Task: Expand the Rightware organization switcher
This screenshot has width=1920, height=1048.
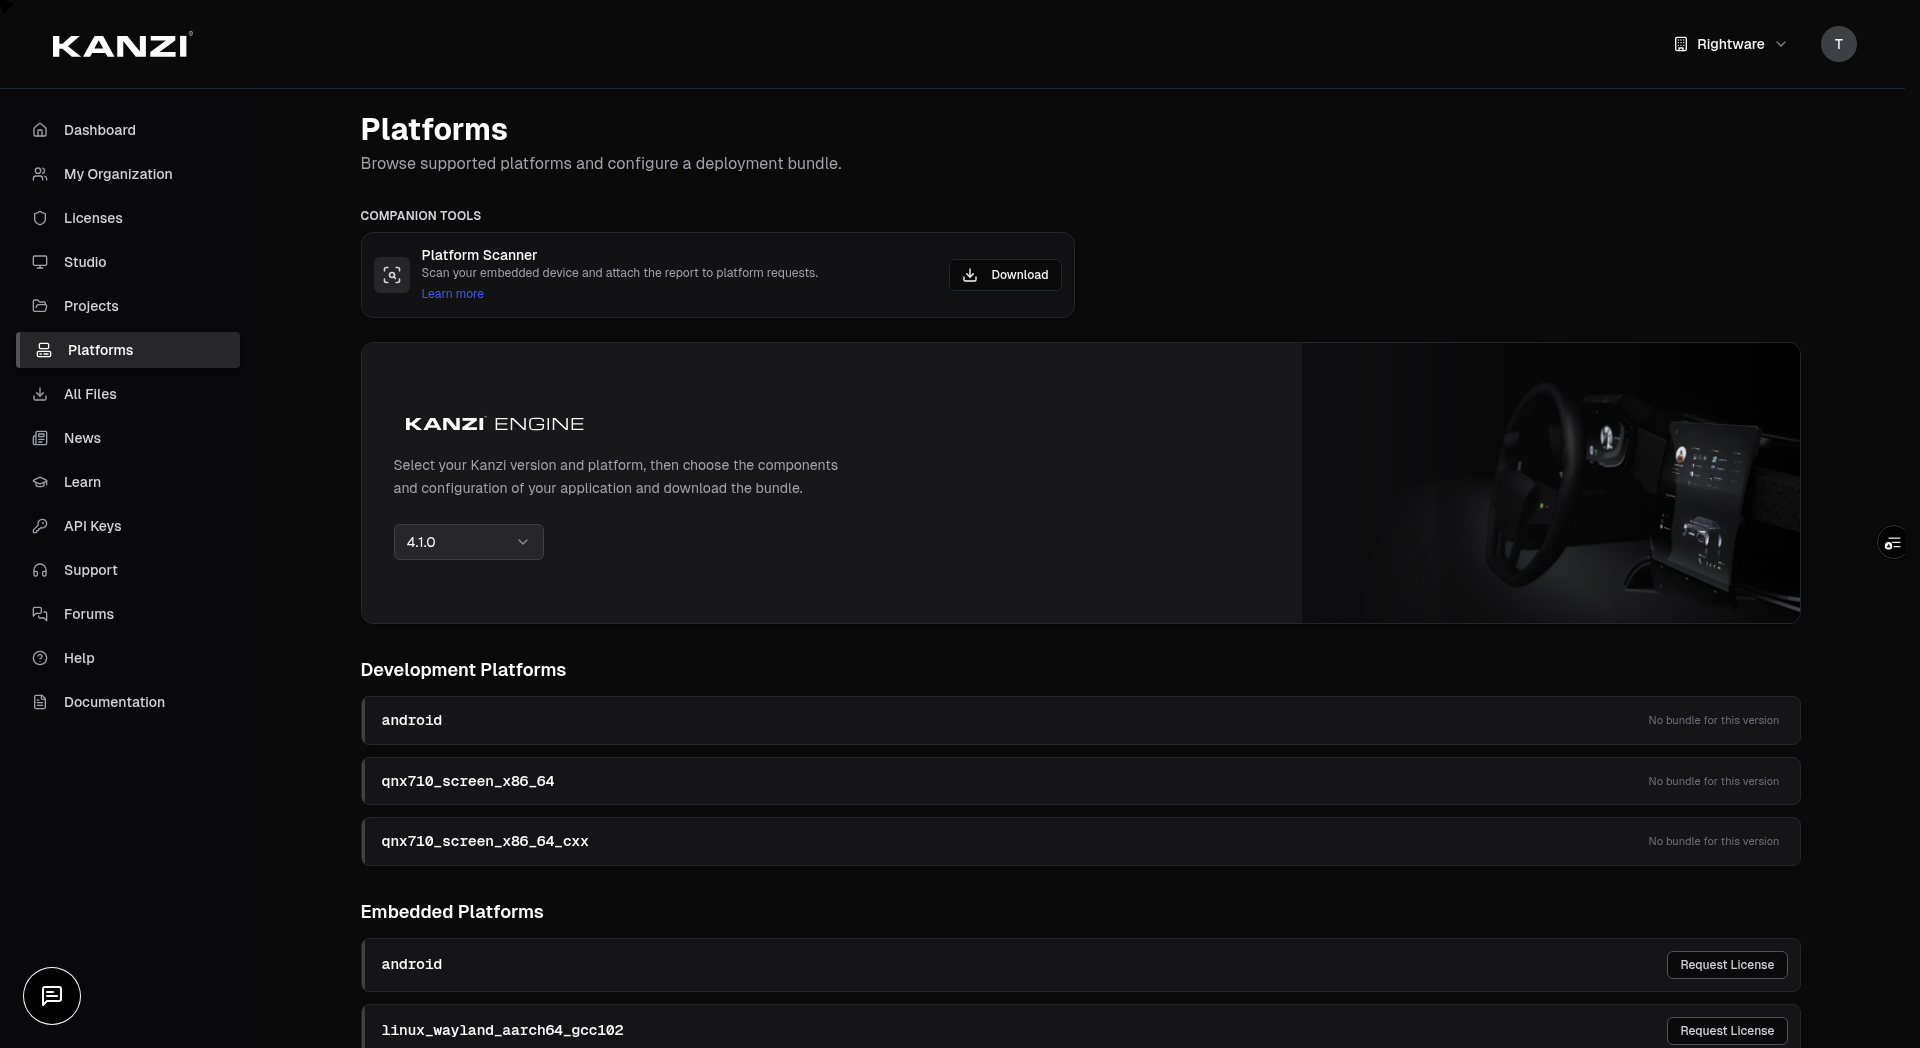Action: 1730,44
